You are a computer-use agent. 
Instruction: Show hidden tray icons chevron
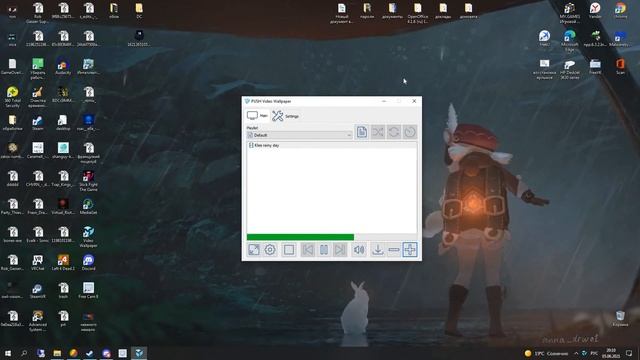point(576,353)
